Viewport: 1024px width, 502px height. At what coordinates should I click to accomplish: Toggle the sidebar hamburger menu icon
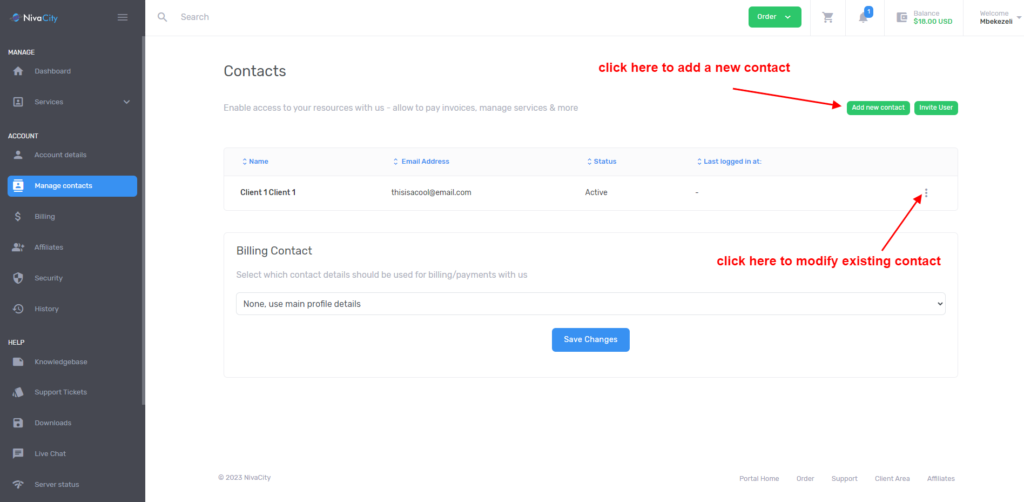[123, 17]
